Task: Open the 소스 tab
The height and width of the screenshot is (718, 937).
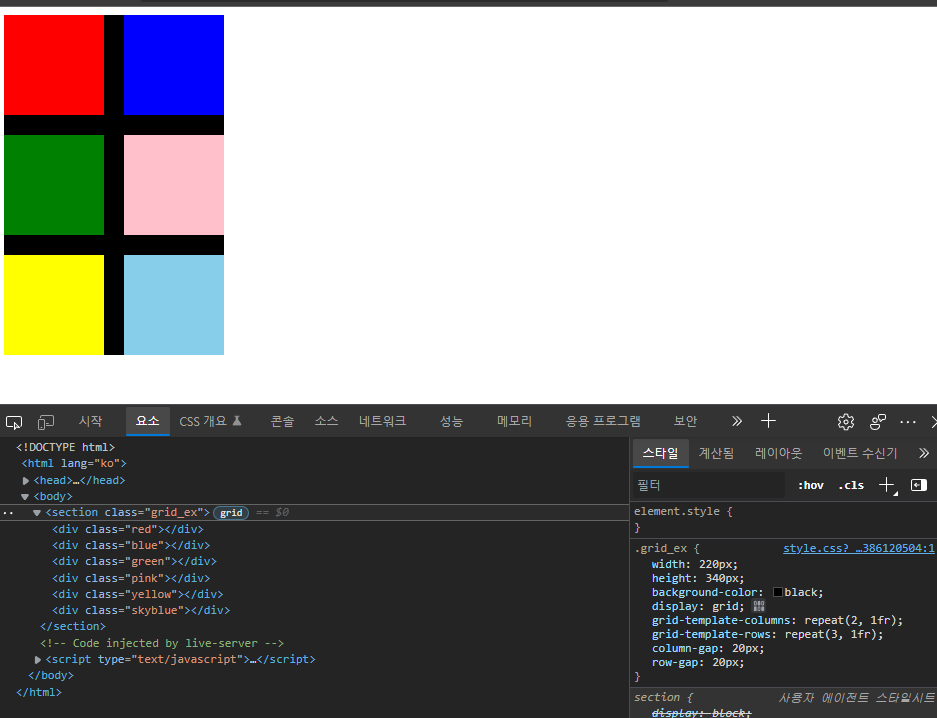Action: 326,421
